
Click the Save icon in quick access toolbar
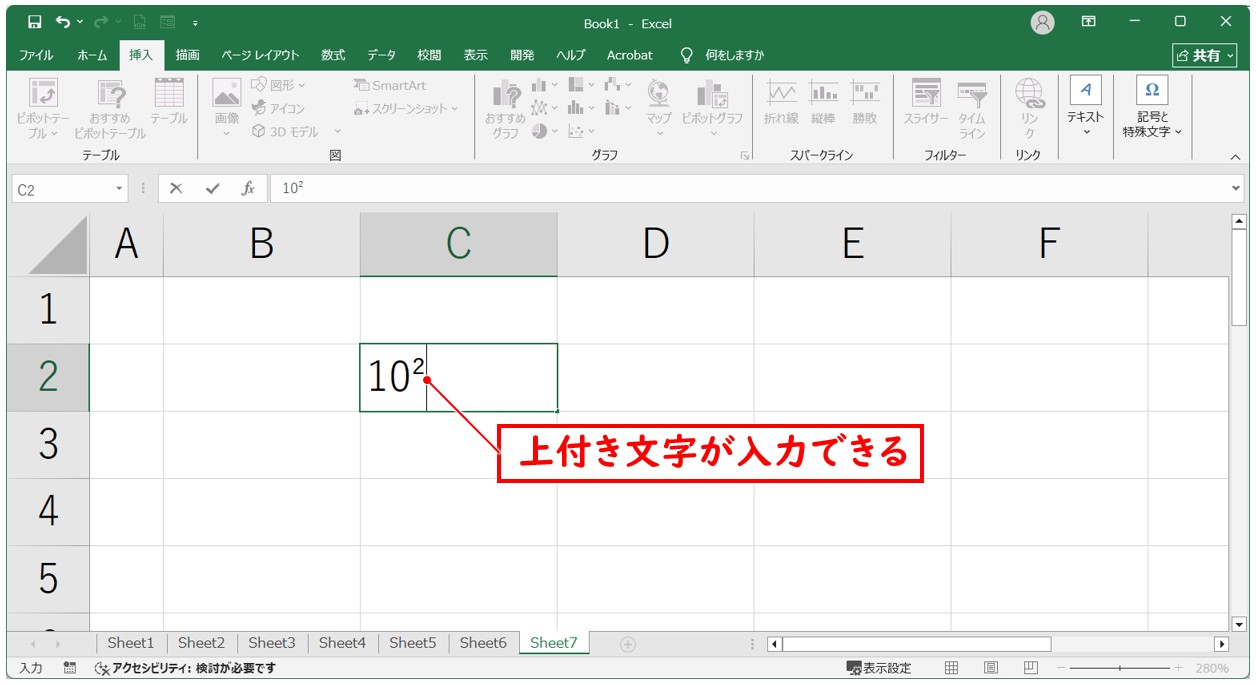(35, 22)
